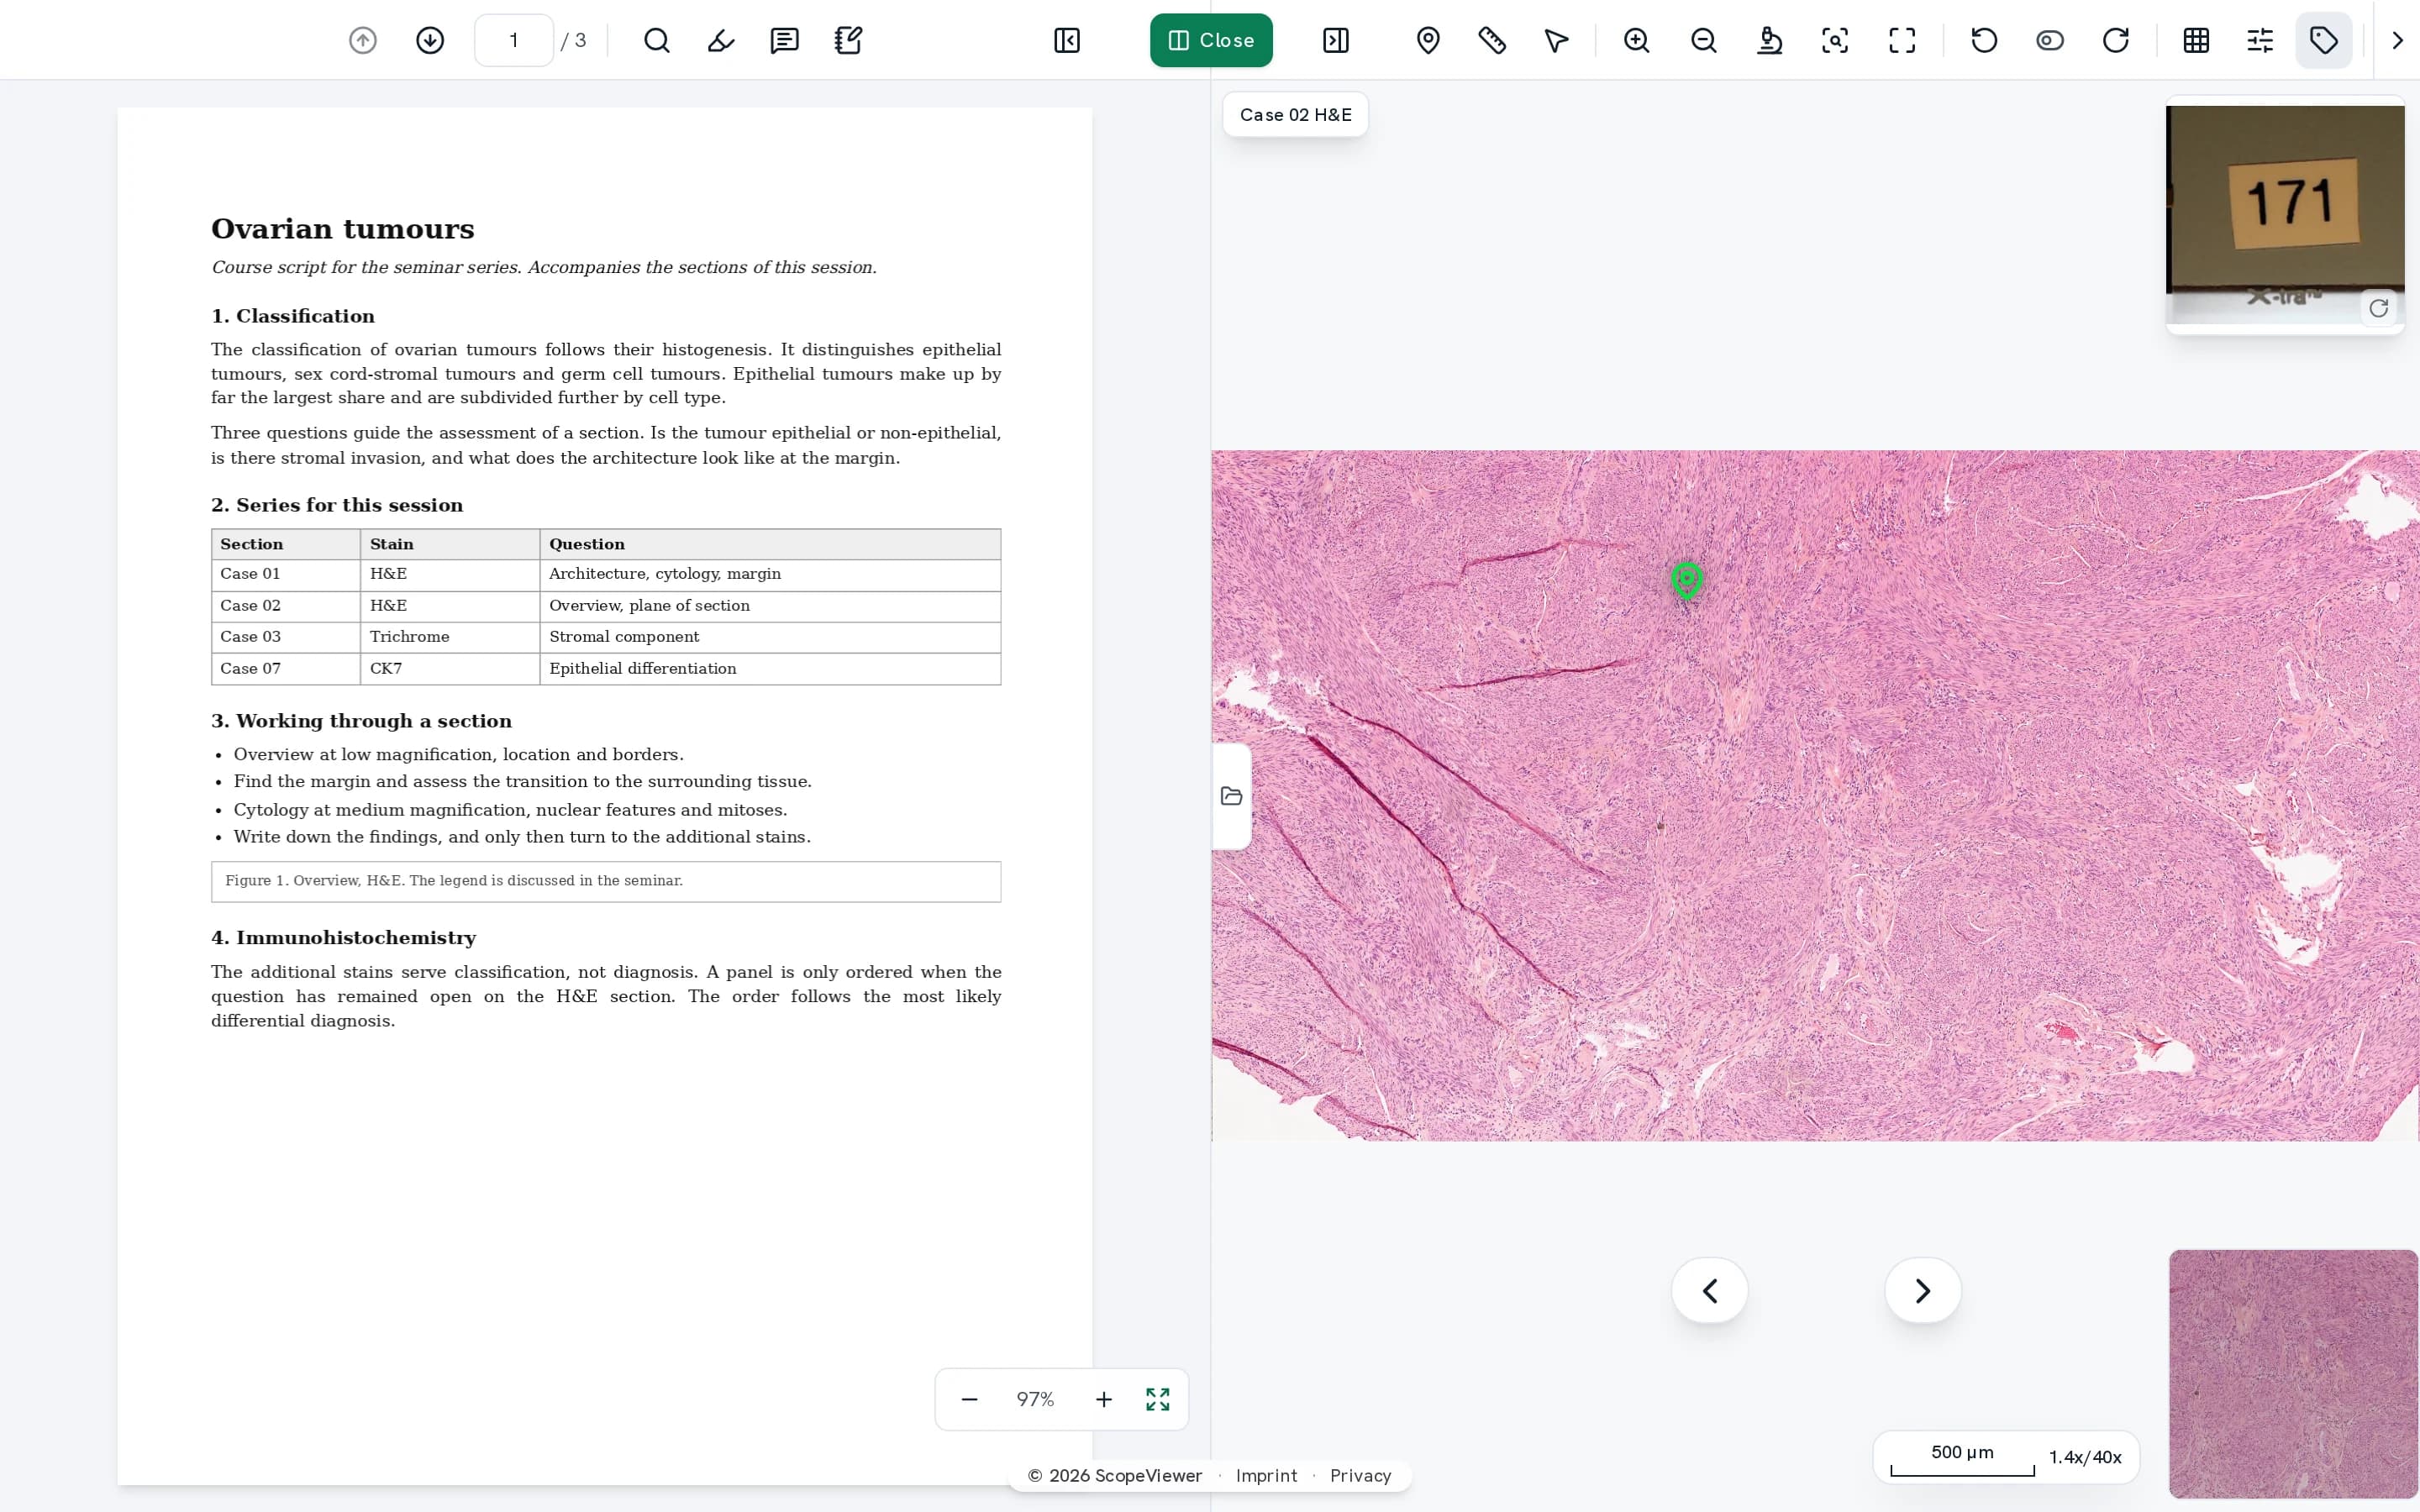The height and width of the screenshot is (1512, 2420).
Task: Toggle the rotation lock pill
Action: pos(2050,40)
